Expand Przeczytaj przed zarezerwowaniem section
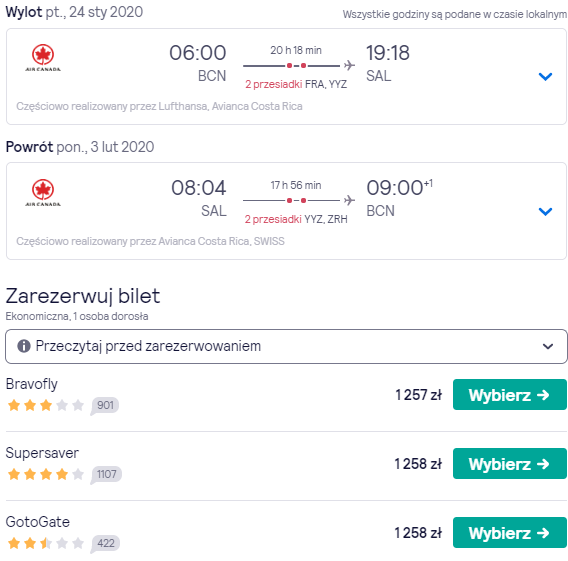Image resolution: width=568 pixels, height=561 pixels. coord(286,346)
